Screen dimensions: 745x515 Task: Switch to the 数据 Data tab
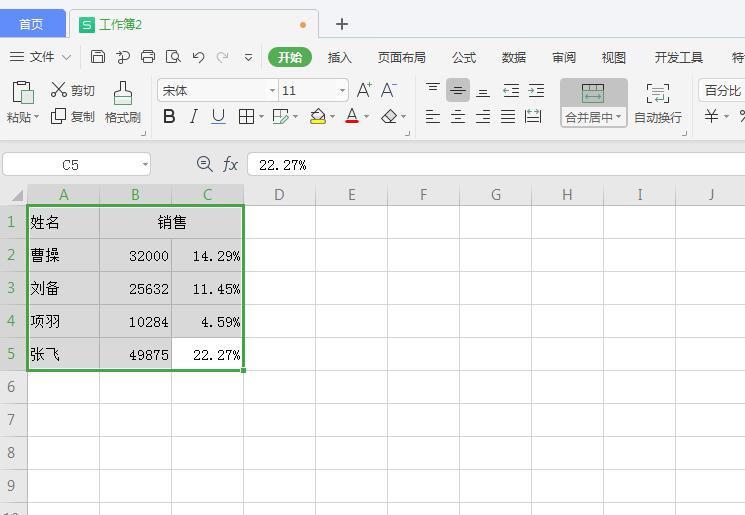click(x=514, y=57)
